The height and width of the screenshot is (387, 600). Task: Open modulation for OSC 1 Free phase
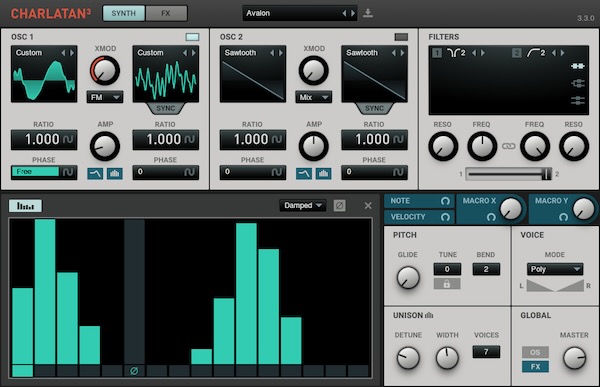coord(68,172)
